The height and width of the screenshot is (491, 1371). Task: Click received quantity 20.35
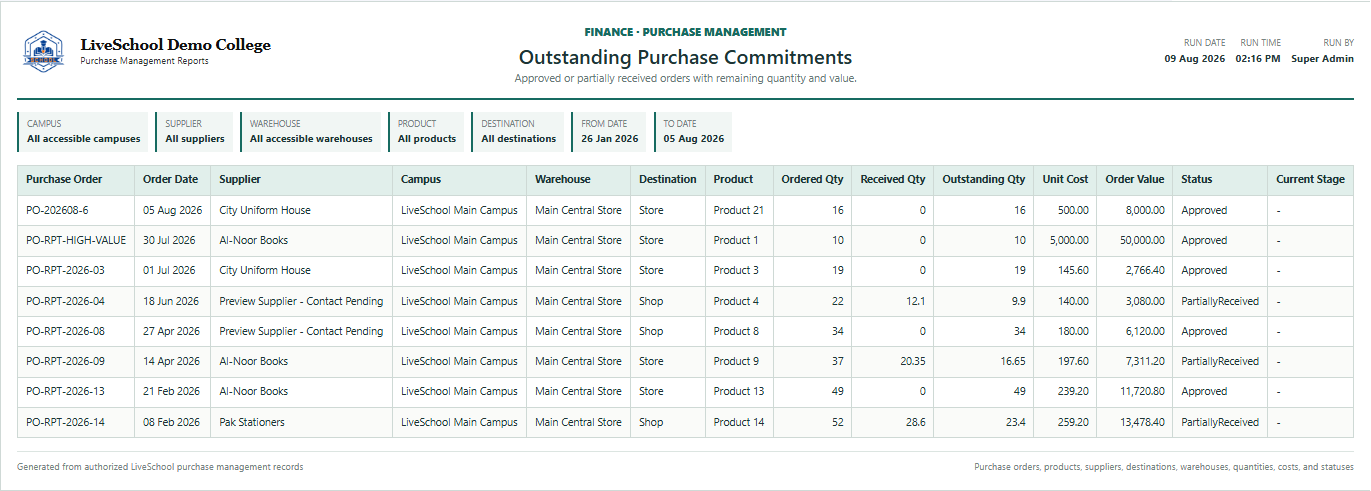pos(911,362)
